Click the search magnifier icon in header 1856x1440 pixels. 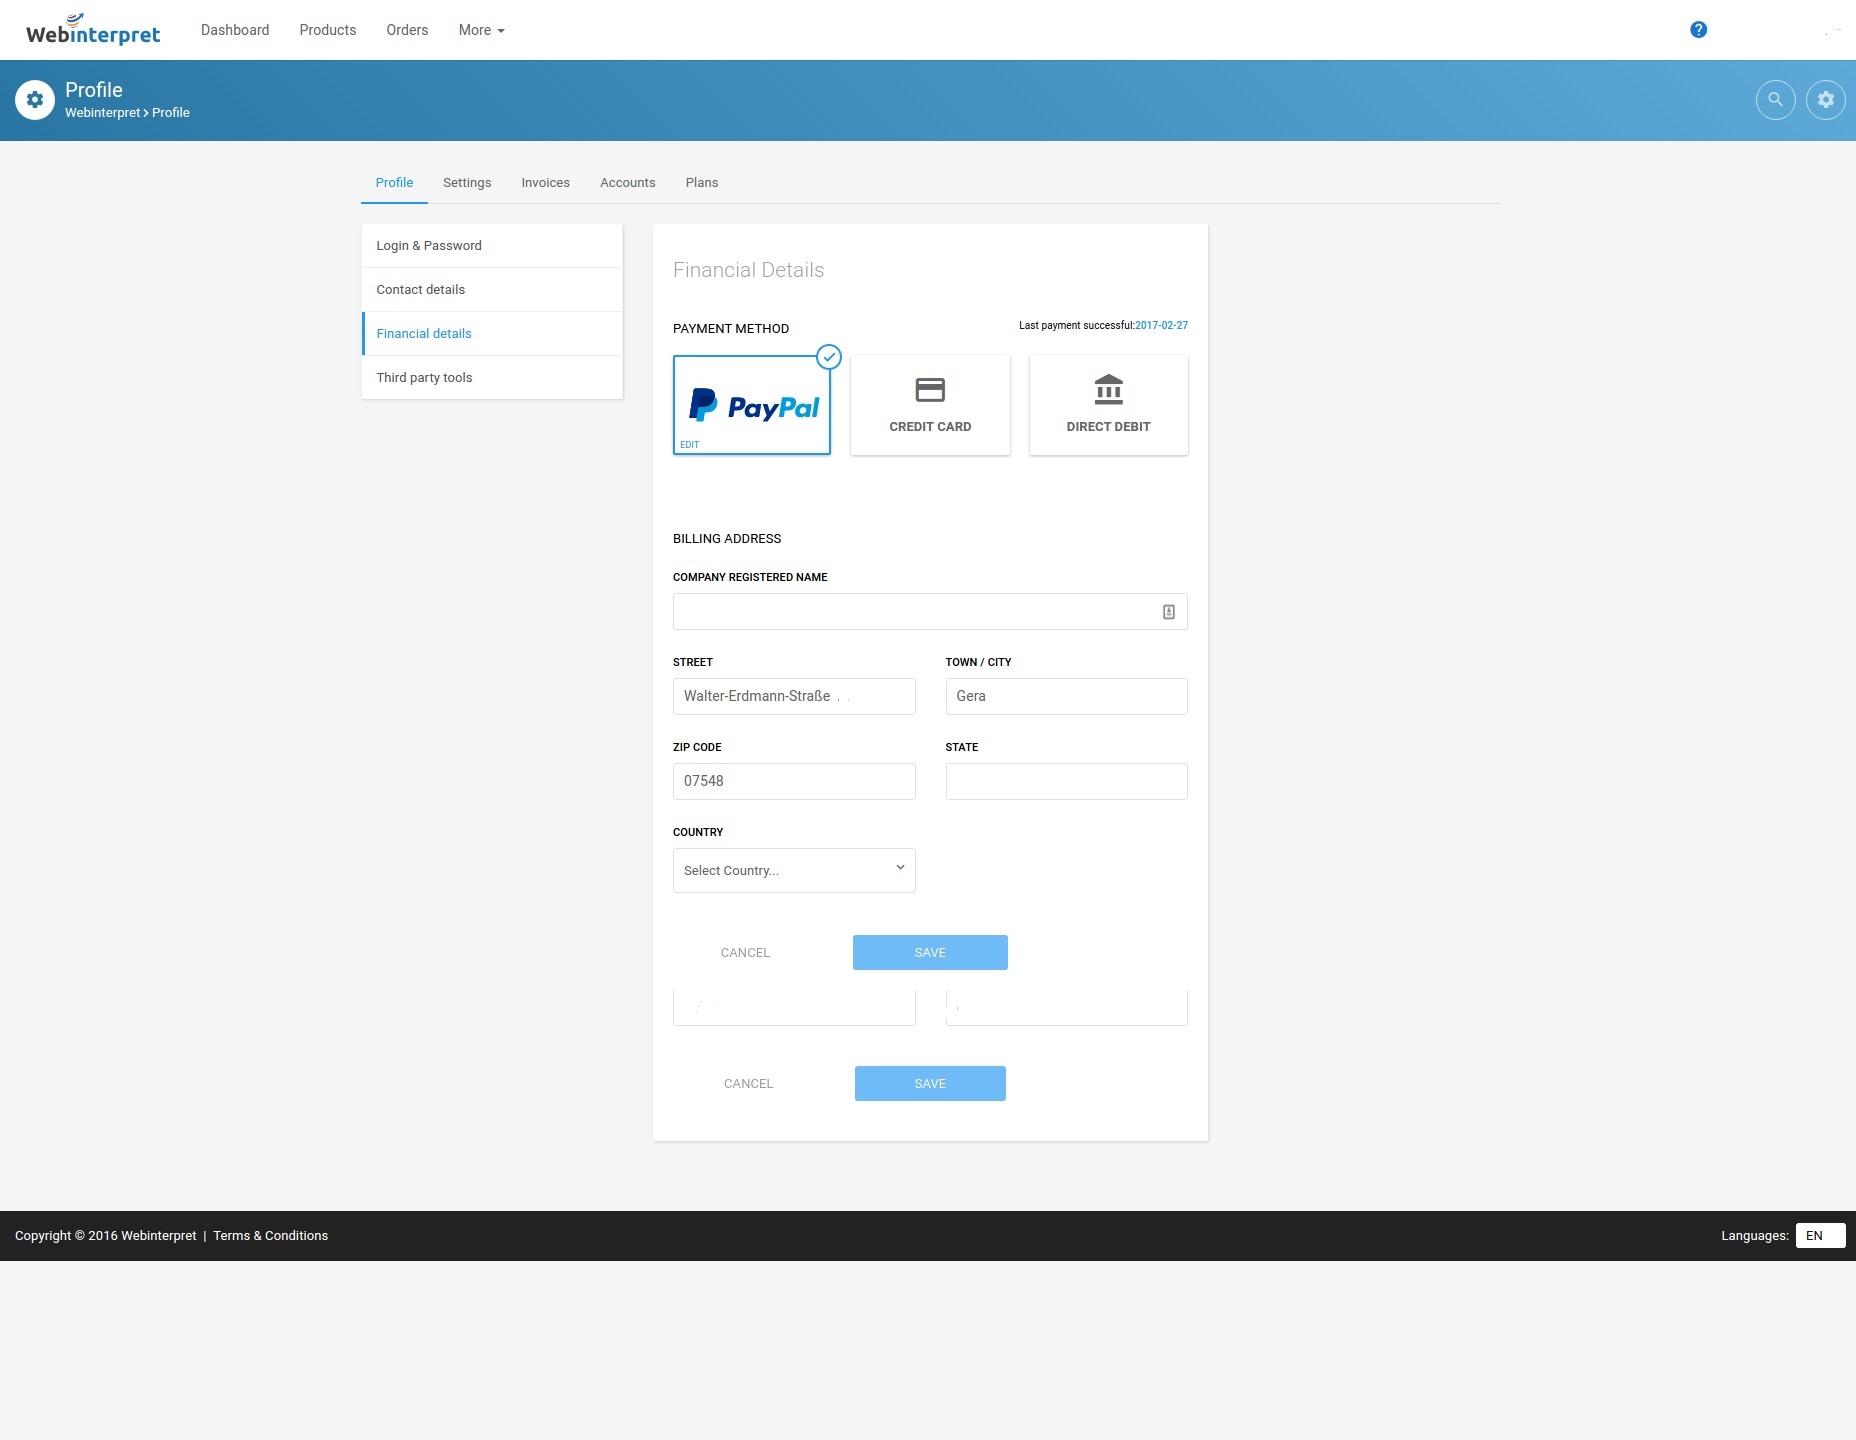(x=1775, y=100)
